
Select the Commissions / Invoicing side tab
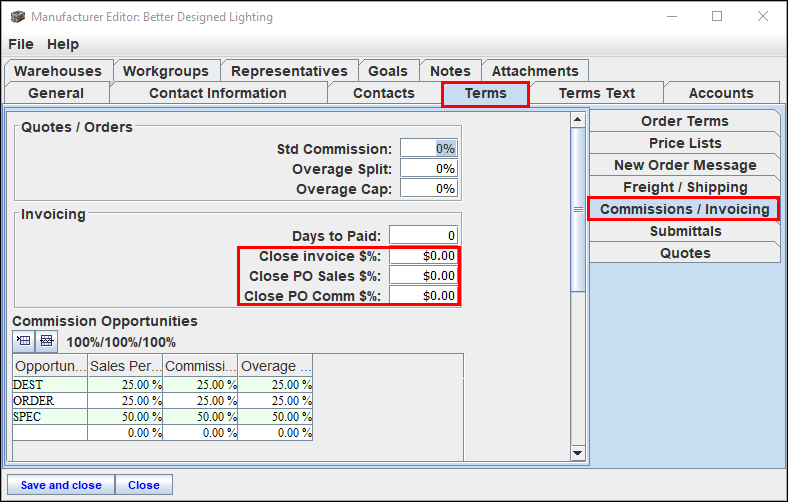(x=684, y=209)
